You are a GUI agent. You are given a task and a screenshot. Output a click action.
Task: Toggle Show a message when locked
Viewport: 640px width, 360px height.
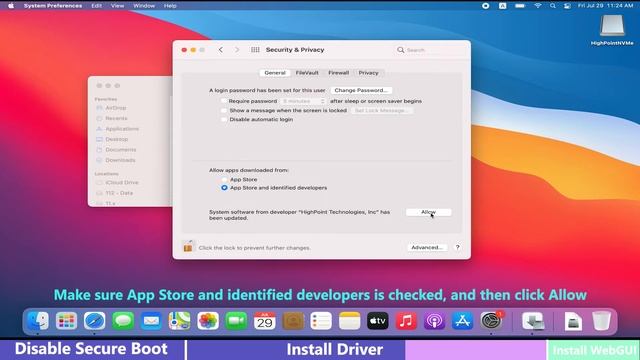pos(224,110)
